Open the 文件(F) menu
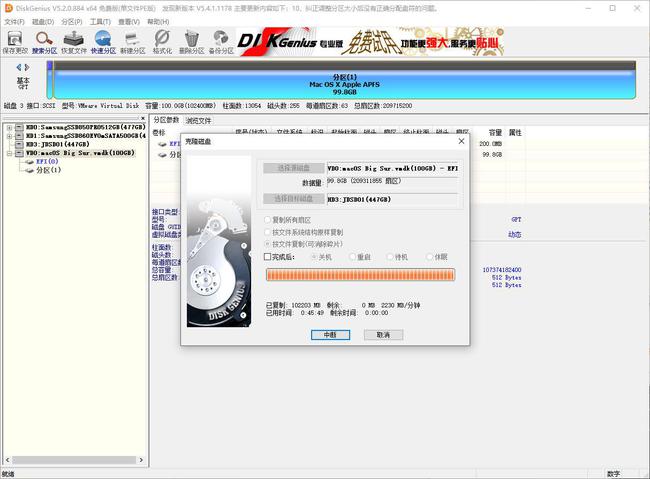This screenshot has height=479, width=650. click(14, 22)
